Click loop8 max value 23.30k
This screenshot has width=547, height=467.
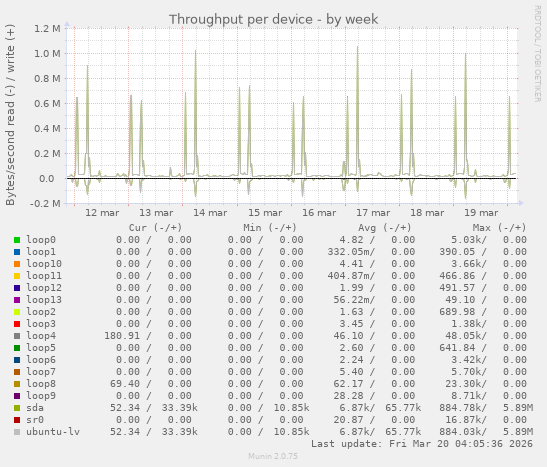[x=464, y=384]
